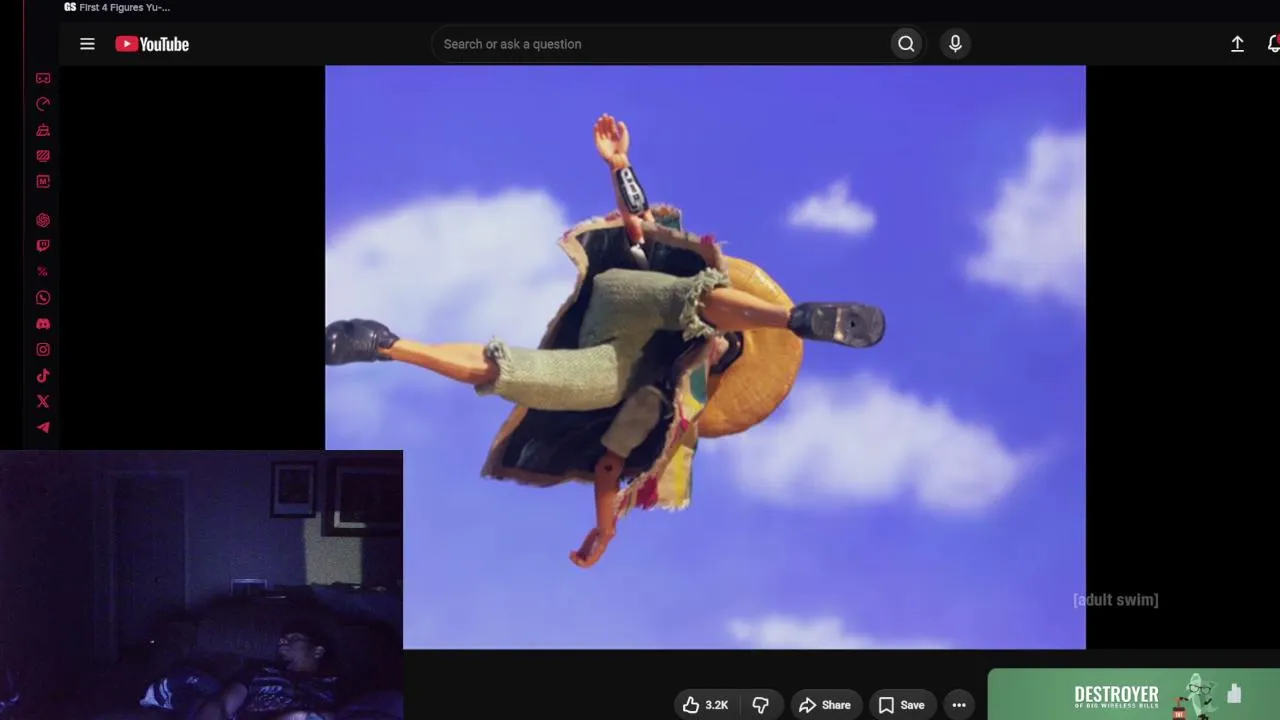Focus the 'Search or ask a question' field
Image resolution: width=1280 pixels, height=720 pixels.
(x=660, y=44)
